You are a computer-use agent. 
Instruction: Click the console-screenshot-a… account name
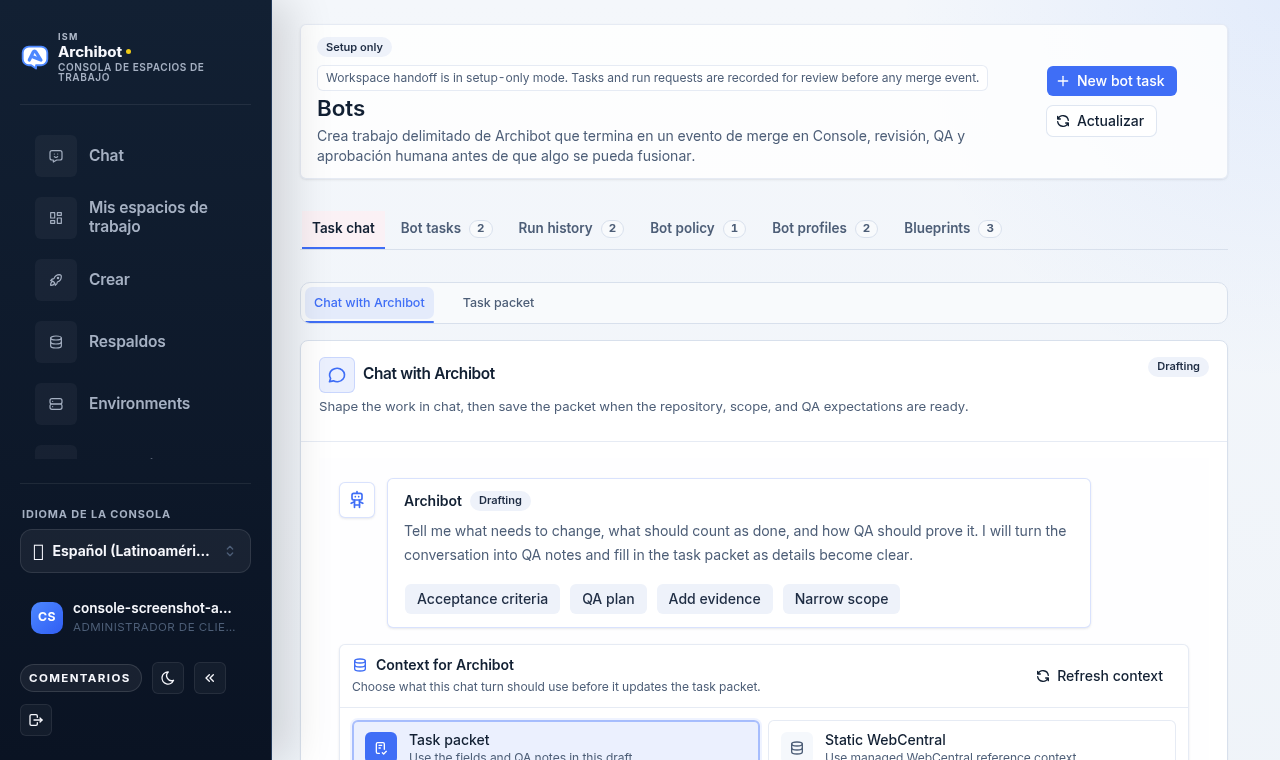pyautogui.click(x=152, y=608)
